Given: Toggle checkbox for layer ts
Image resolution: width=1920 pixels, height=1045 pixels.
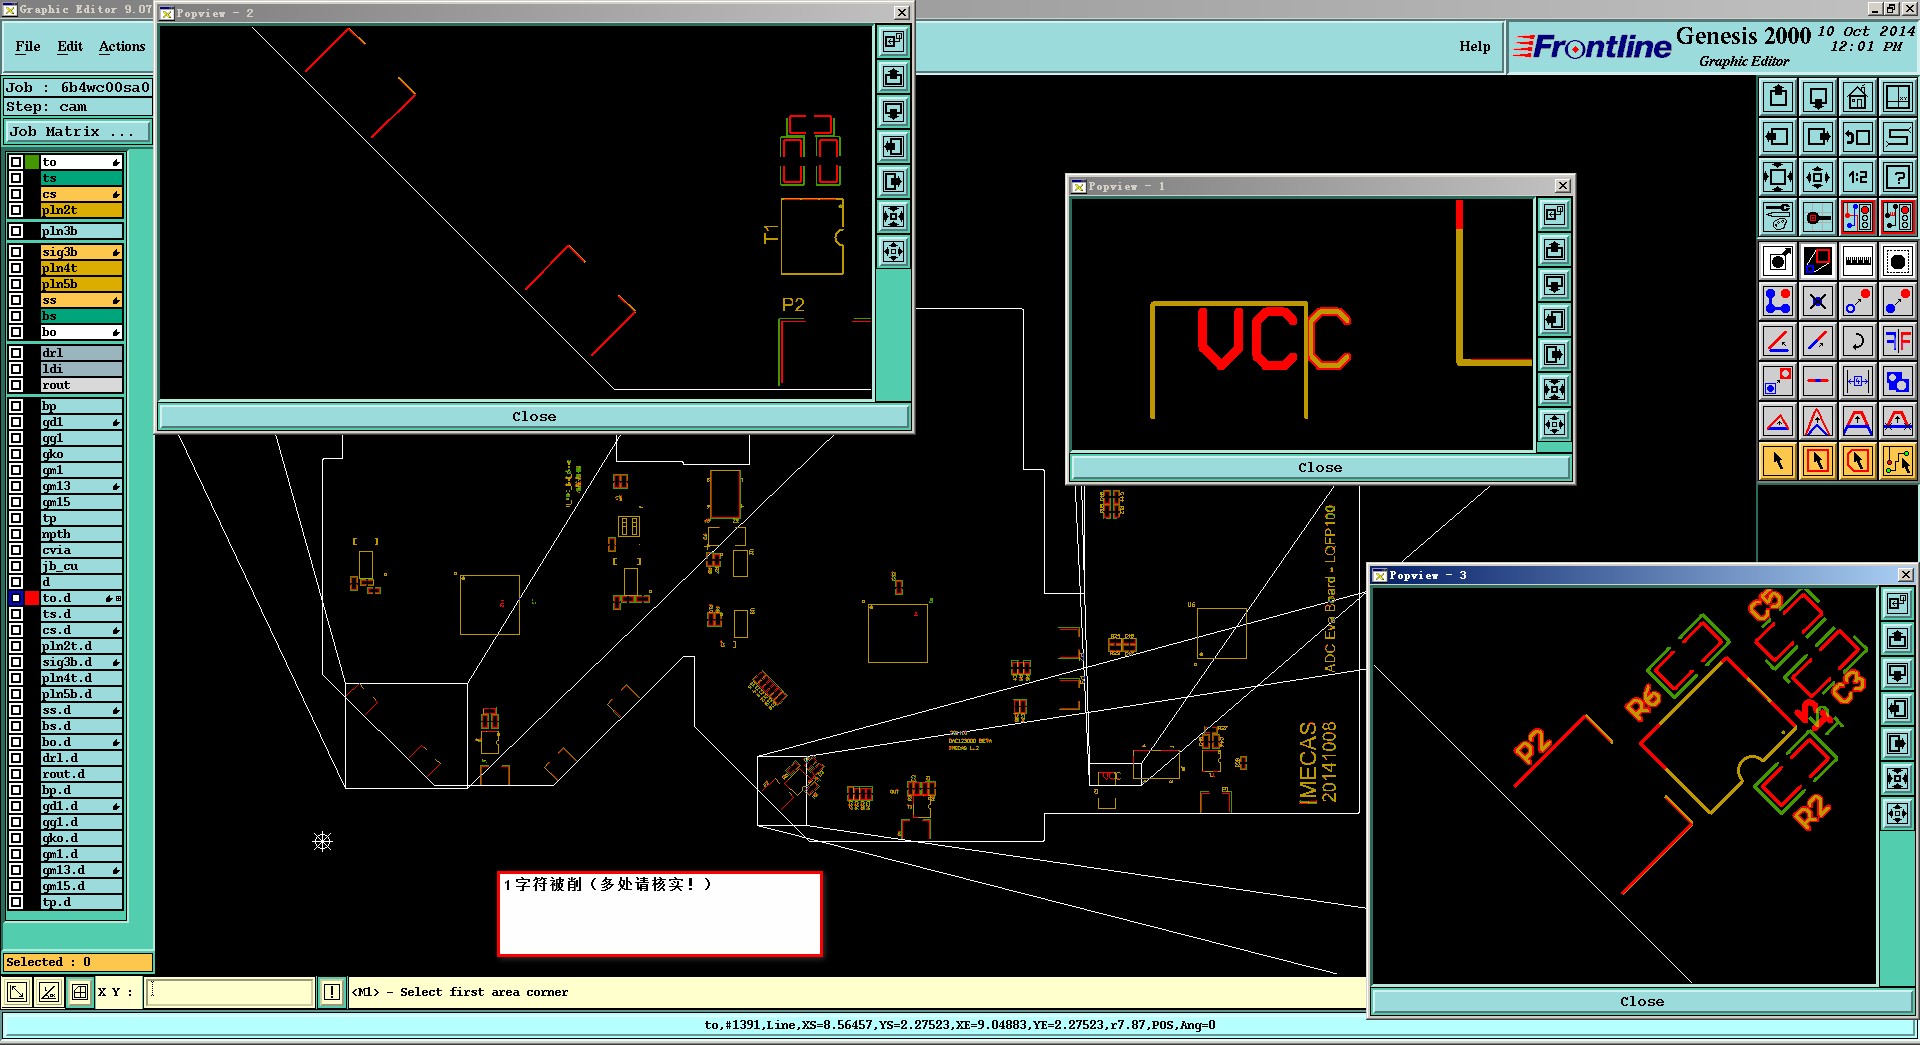Looking at the screenshot, I should pos(16,178).
